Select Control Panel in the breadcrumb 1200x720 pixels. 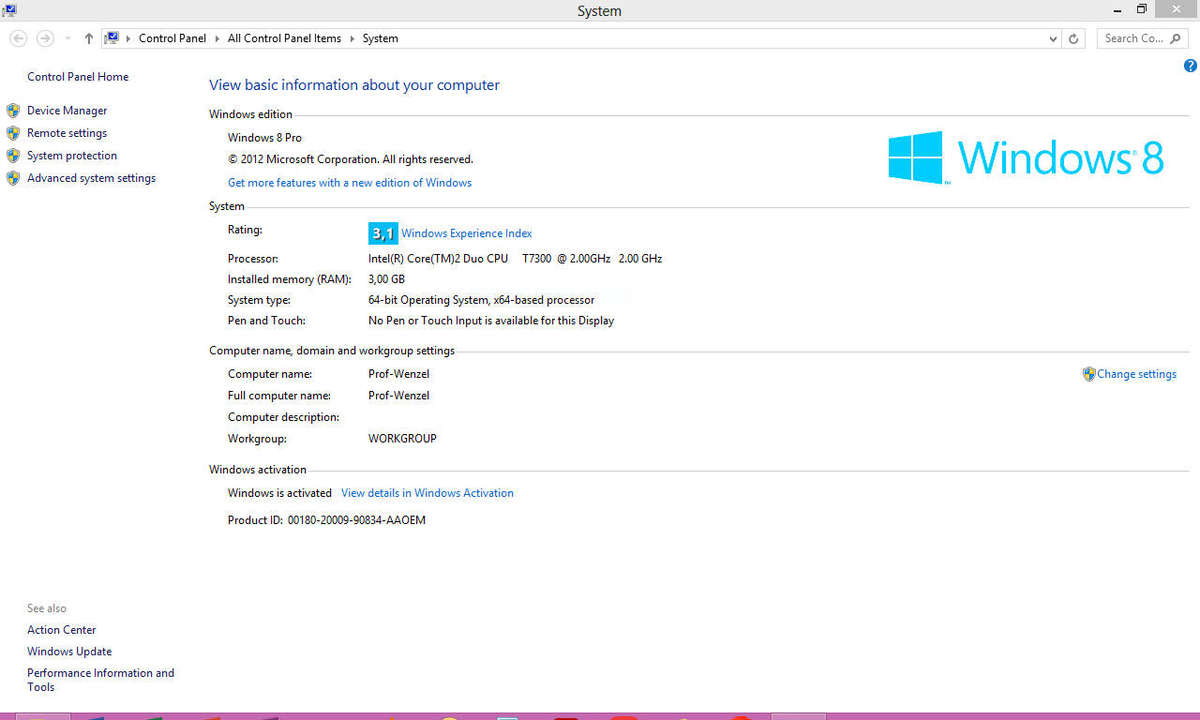172,38
